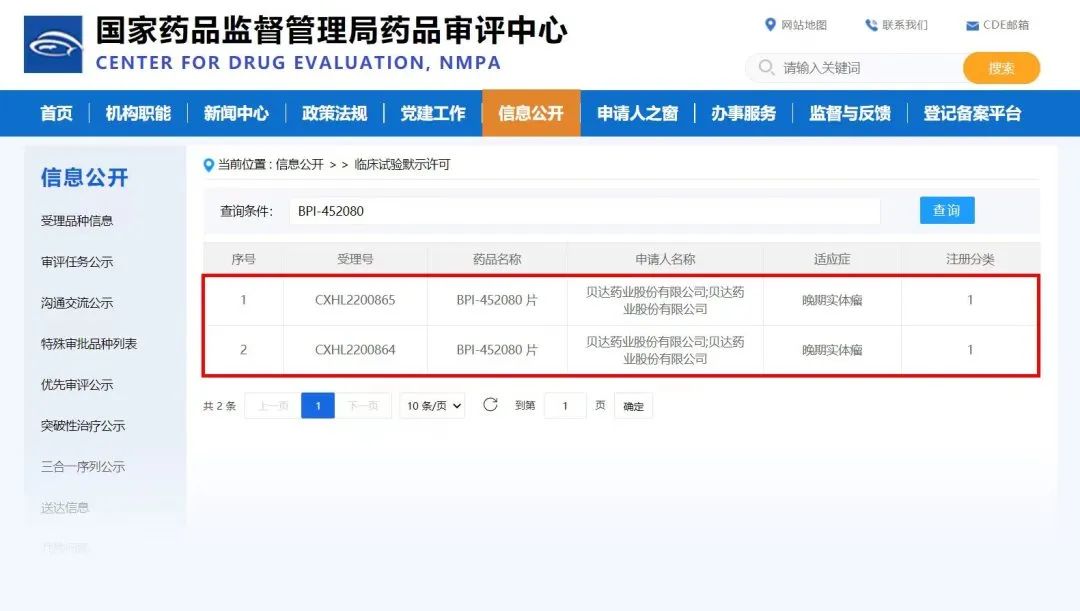This screenshot has width=1080, height=611.
Task: Open the 政策法规 menu item
Action: [334, 113]
